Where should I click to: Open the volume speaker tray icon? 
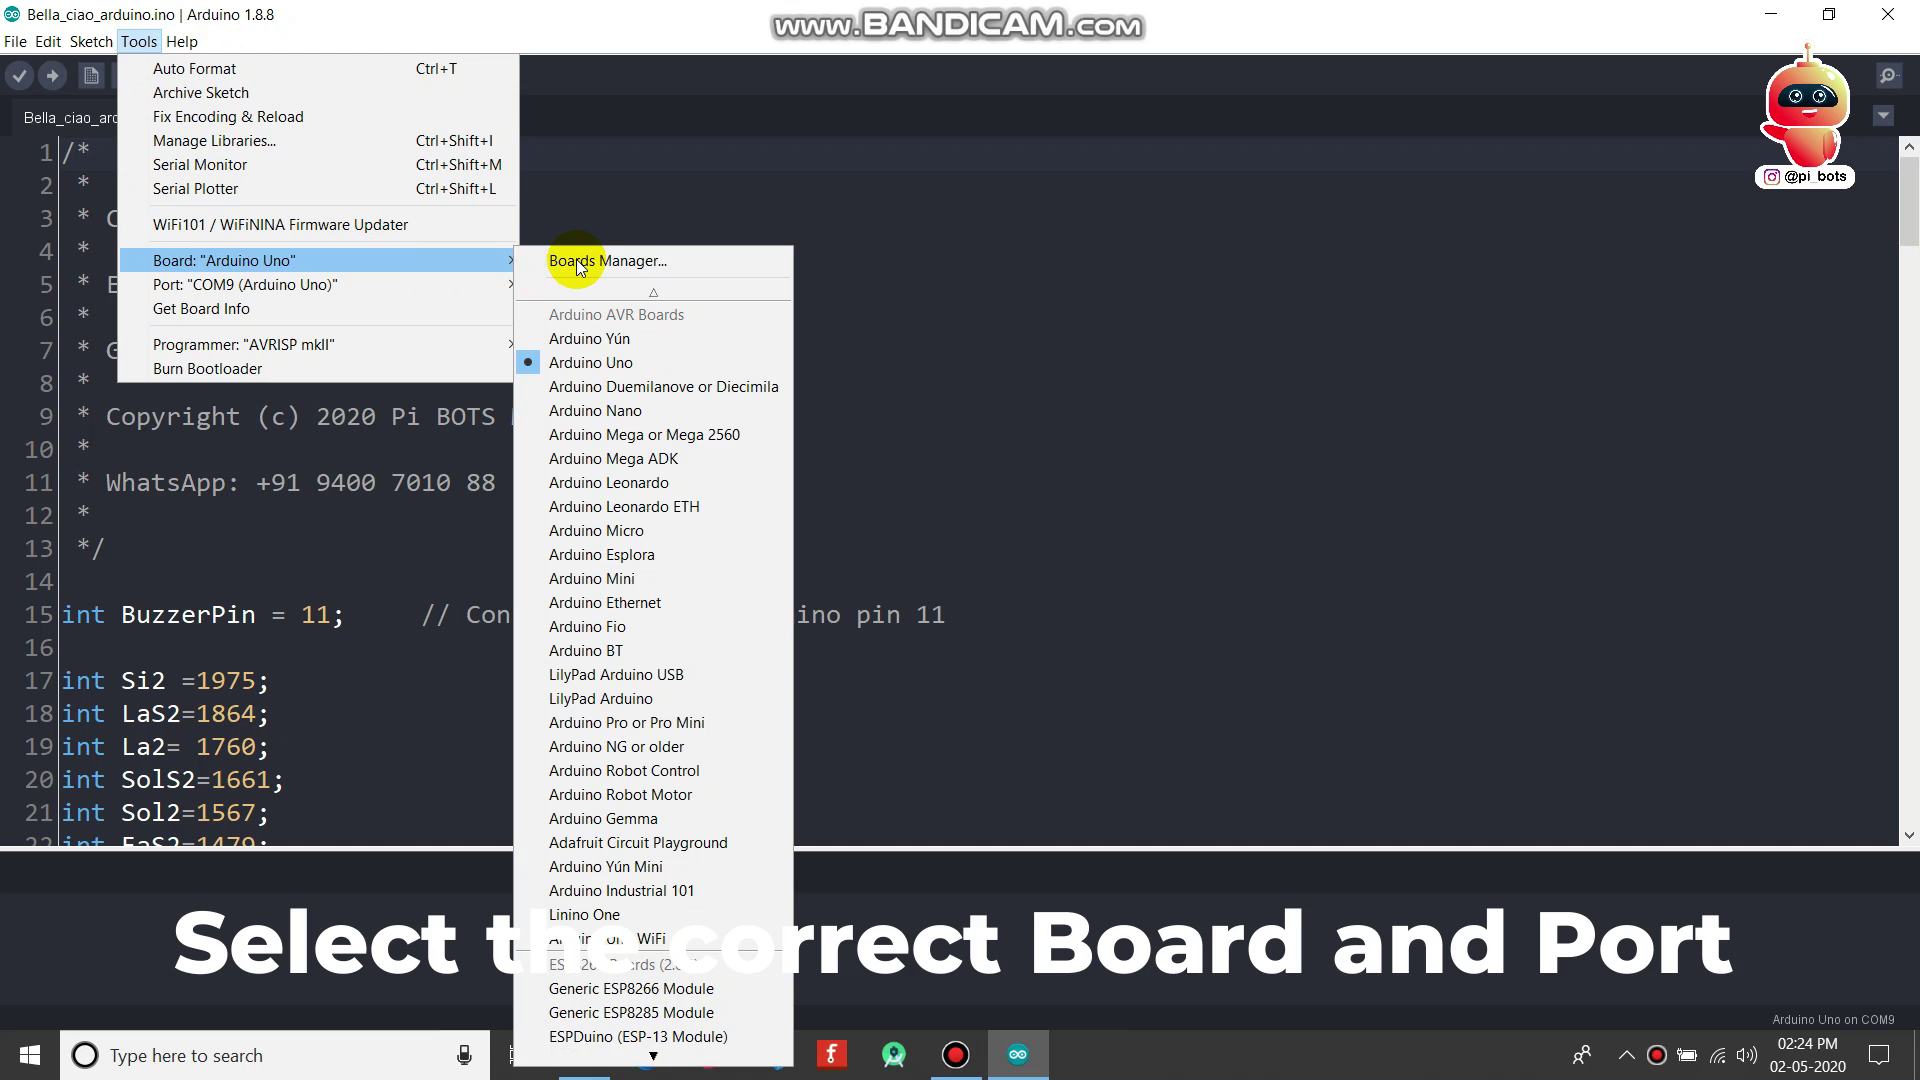coord(1746,1055)
